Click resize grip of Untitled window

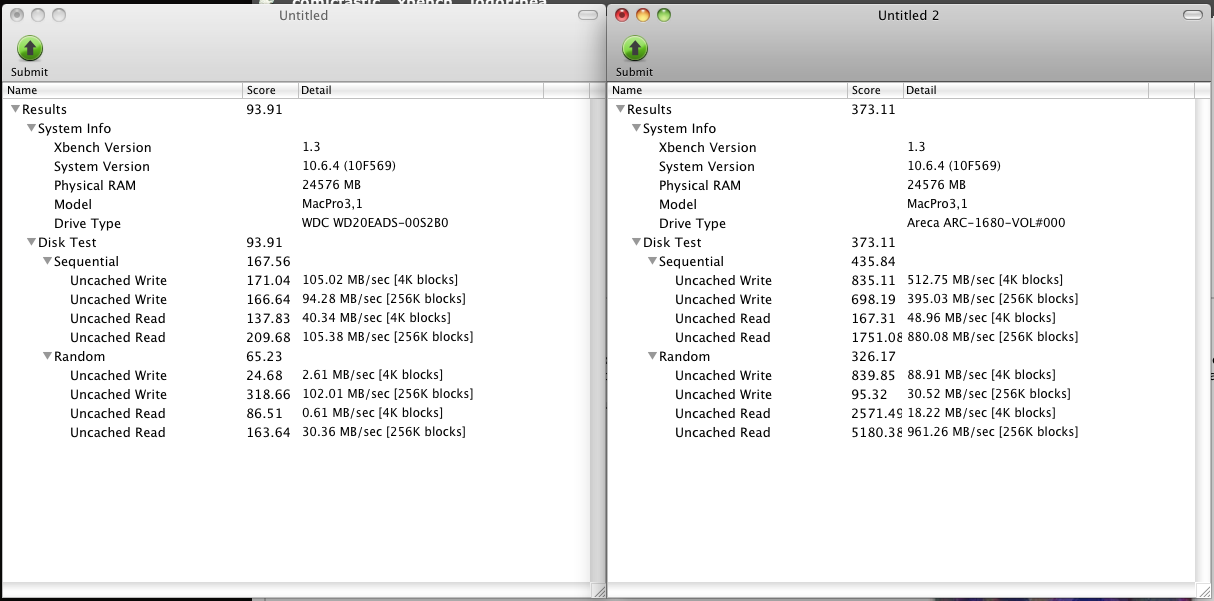[x=598, y=591]
